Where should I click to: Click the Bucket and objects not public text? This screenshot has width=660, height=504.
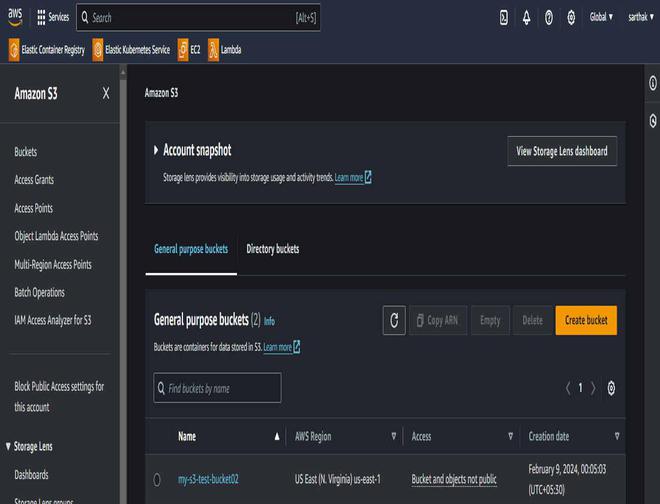pos(454,479)
